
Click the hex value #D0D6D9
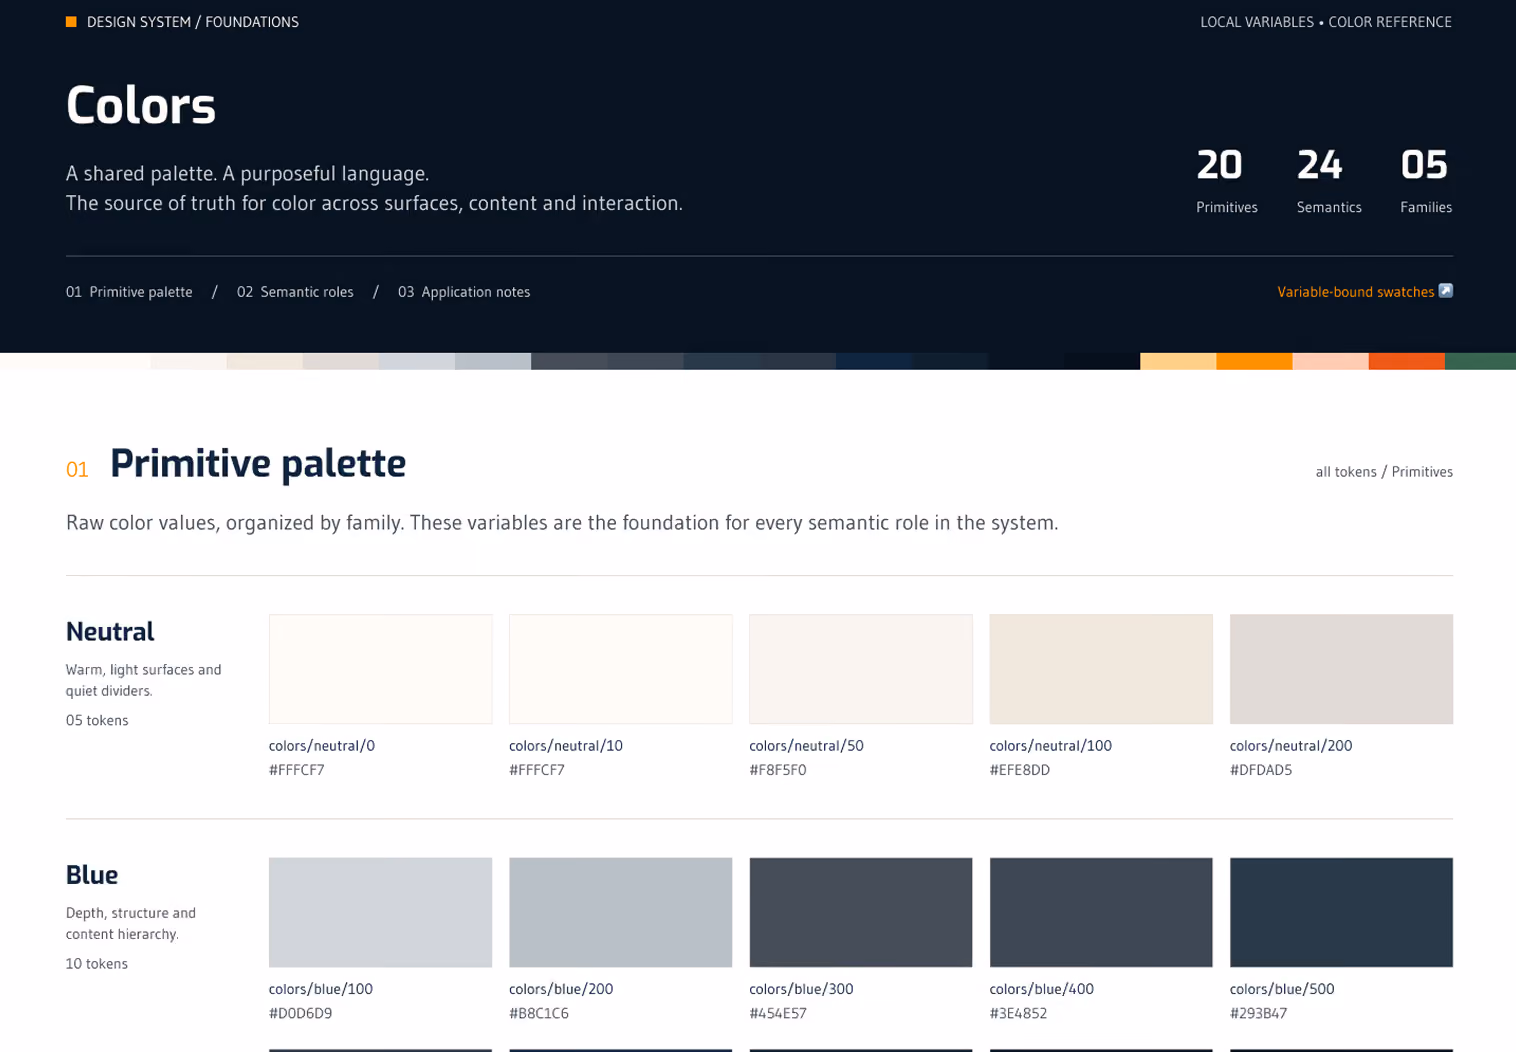click(301, 1014)
